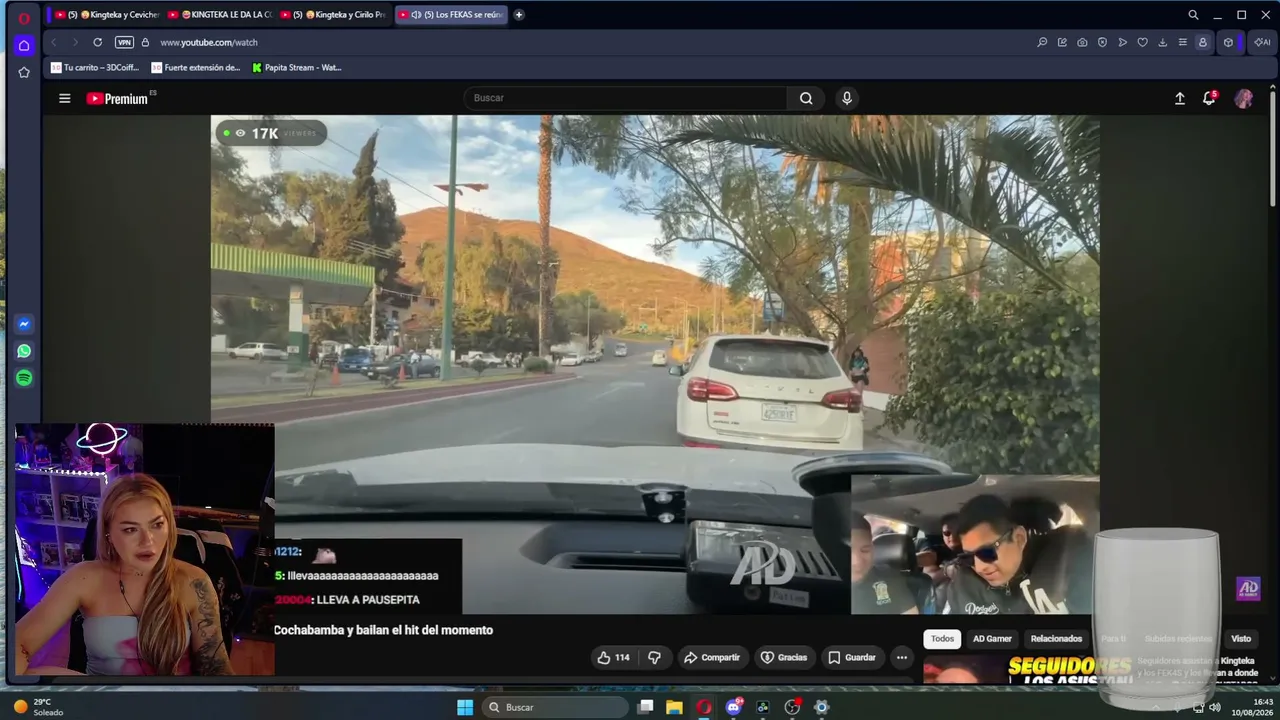Viewport: 1280px width, 720px height.
Task: Open bookmarks star in Opera sidebar
Action: click(x=24, y=72)
